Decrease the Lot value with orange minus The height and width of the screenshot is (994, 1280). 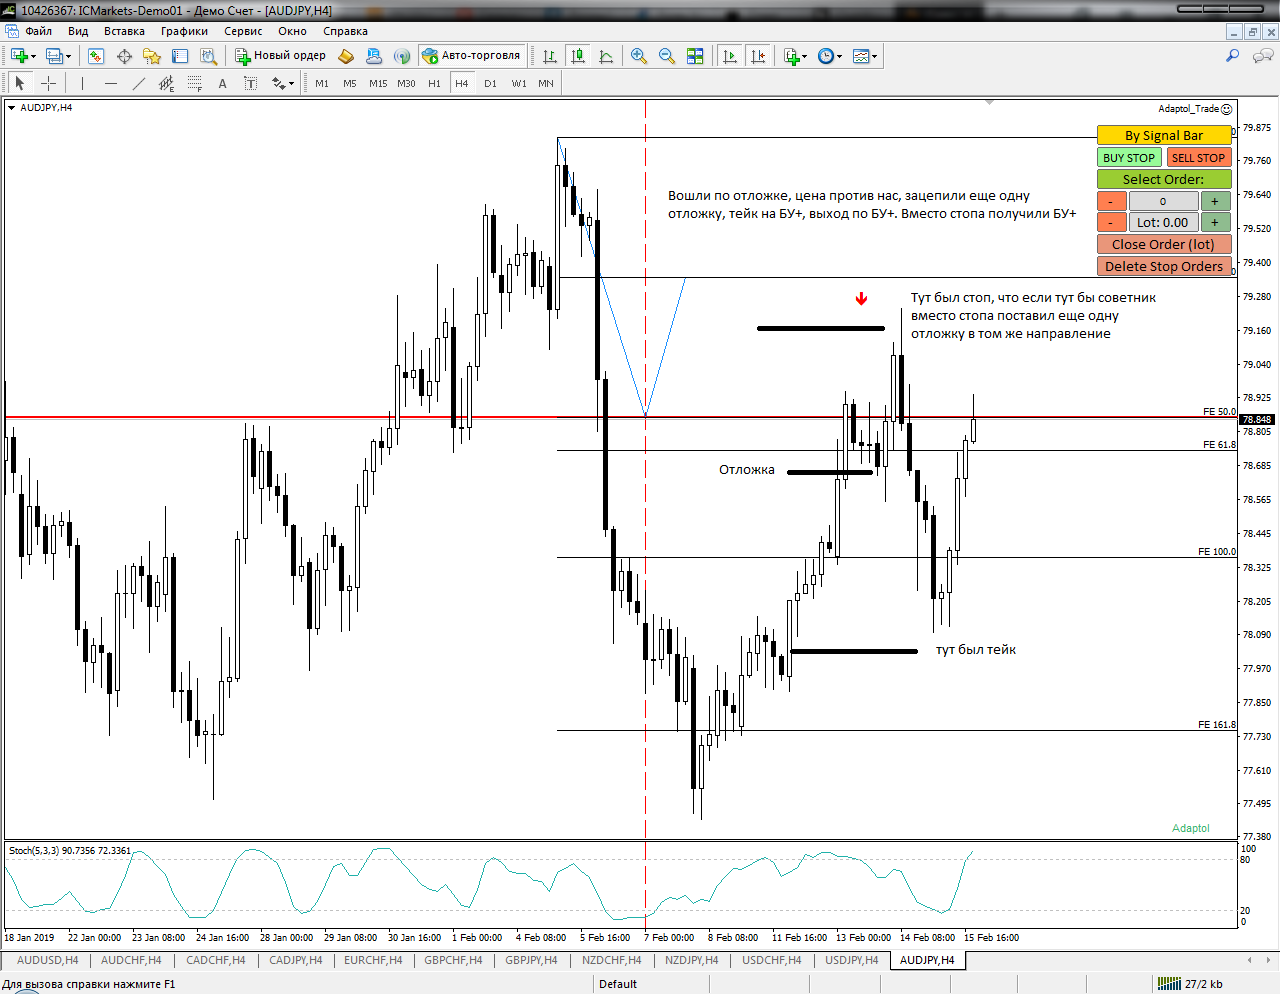pyautogui.click(x=1112, y=223)
